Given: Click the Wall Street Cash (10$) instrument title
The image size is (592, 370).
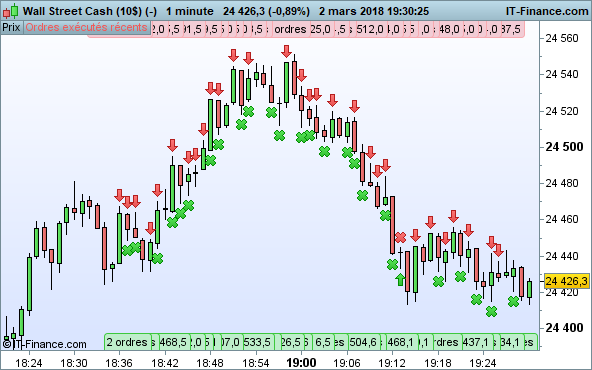Looking at the screenshot, I should click(x=89, y=11).
